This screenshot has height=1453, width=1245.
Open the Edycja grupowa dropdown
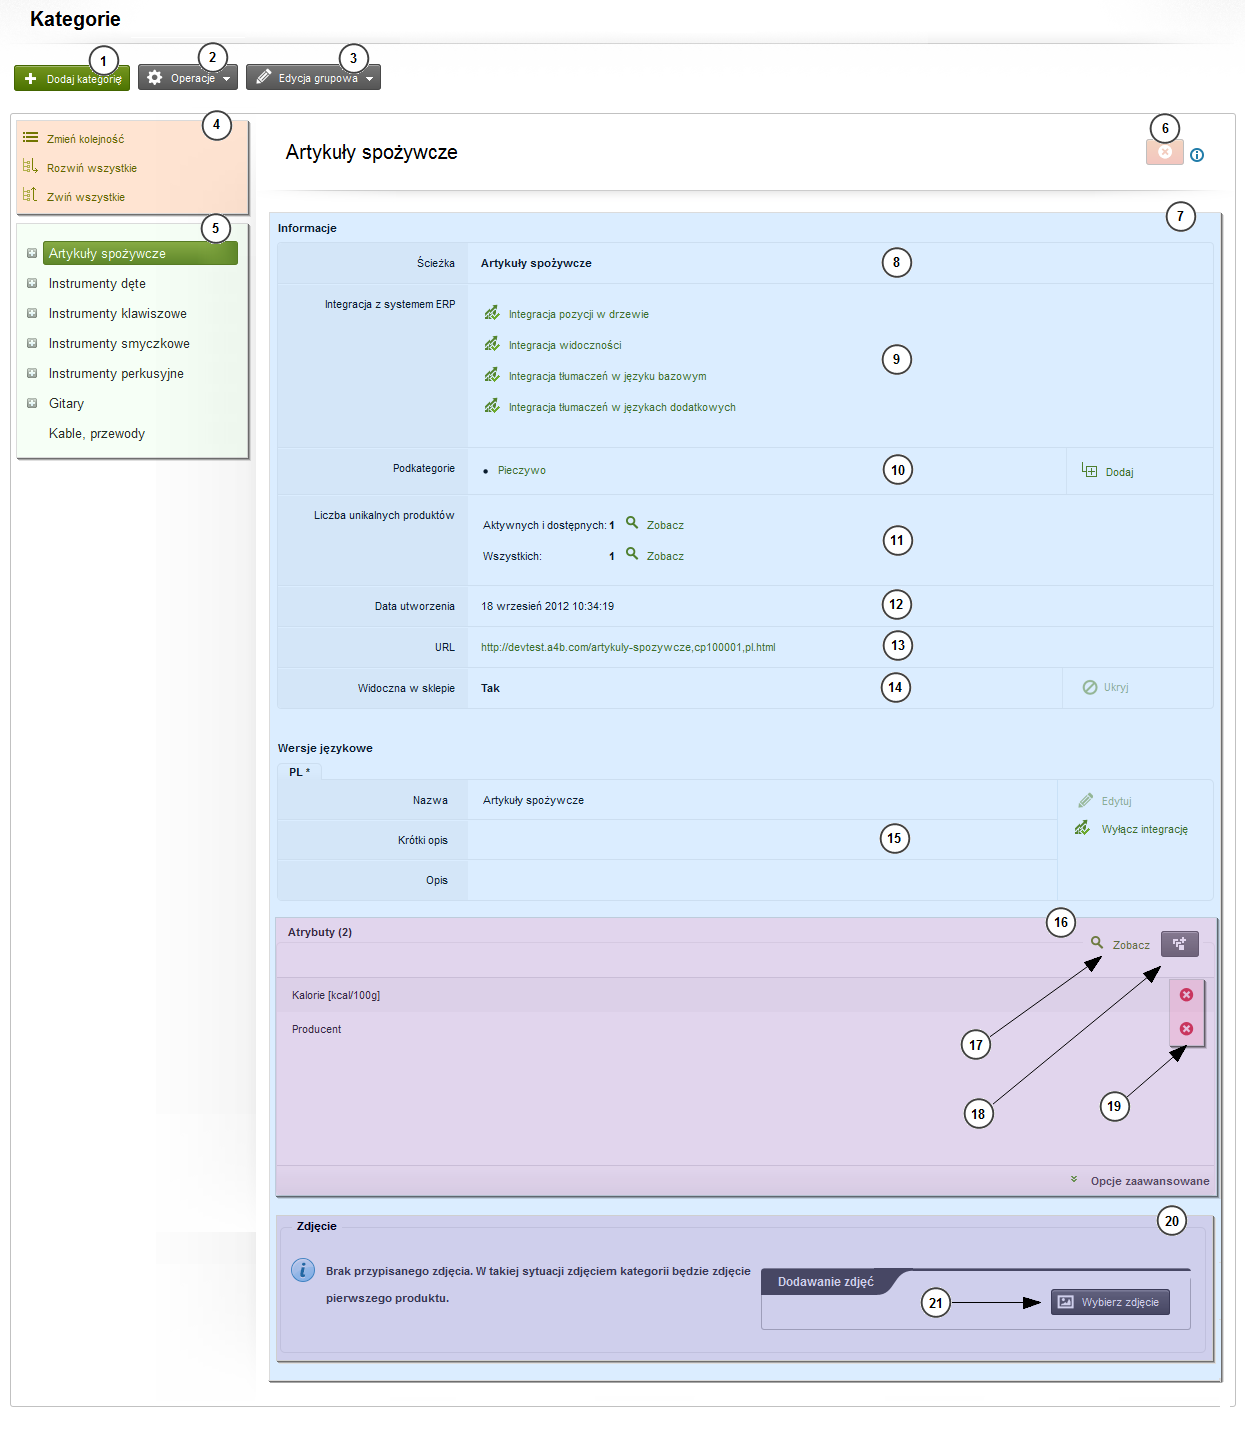[x=313, y=78]
